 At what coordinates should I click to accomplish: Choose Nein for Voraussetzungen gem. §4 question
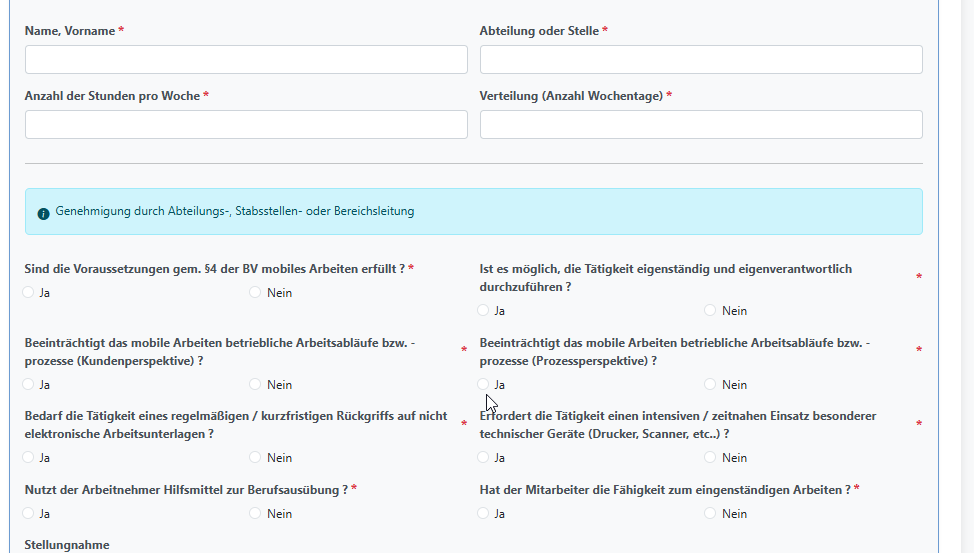click(x=255, y=292)
